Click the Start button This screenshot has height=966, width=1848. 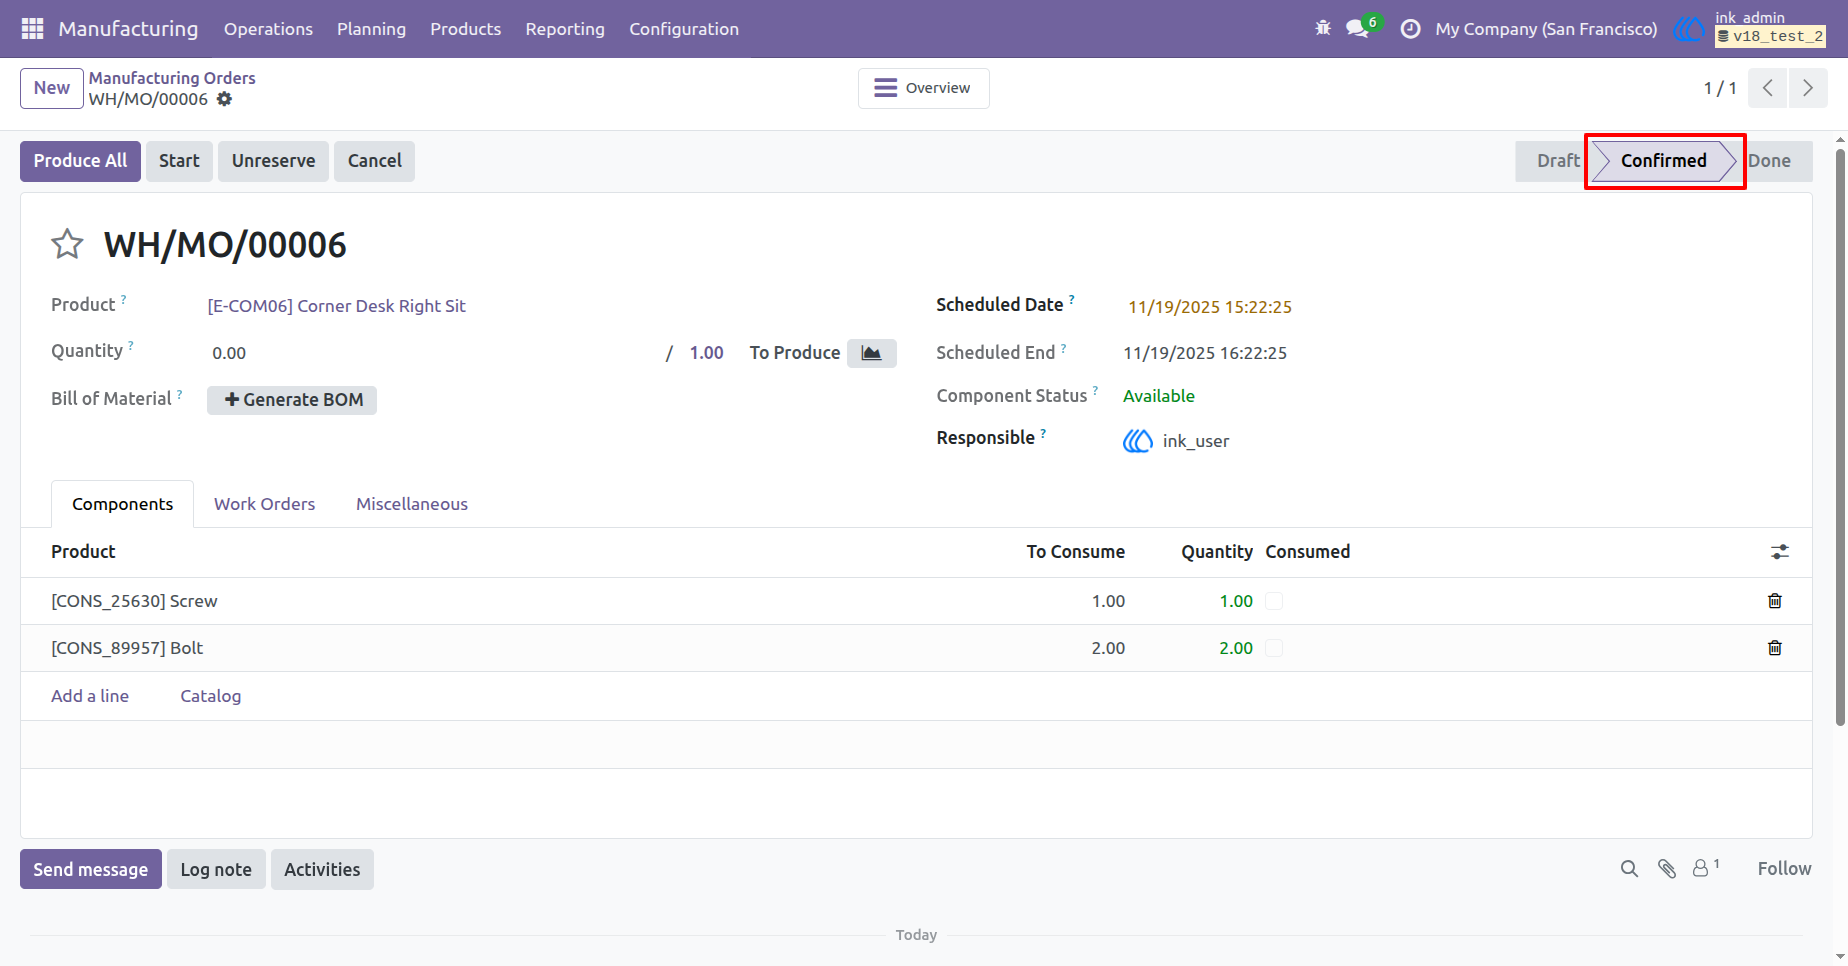[179, 161]
